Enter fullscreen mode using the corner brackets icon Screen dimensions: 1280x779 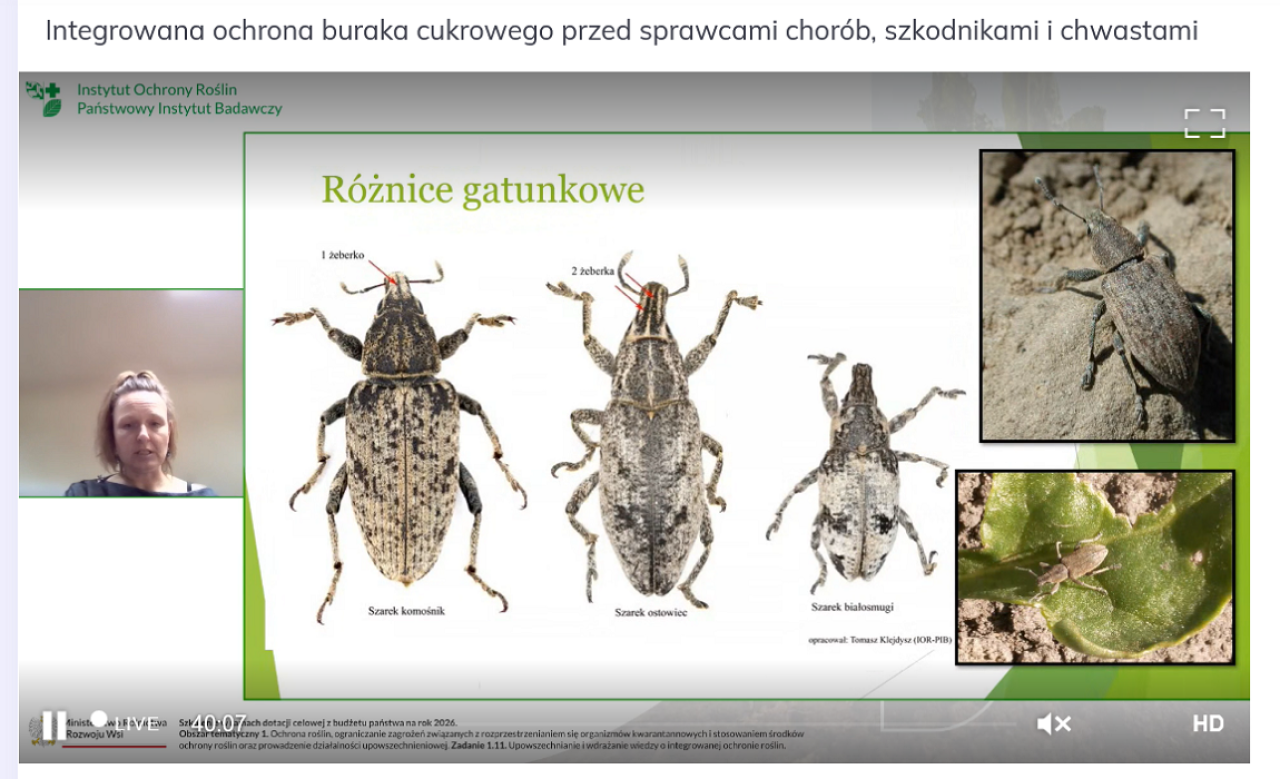(x=1204, y=123)
